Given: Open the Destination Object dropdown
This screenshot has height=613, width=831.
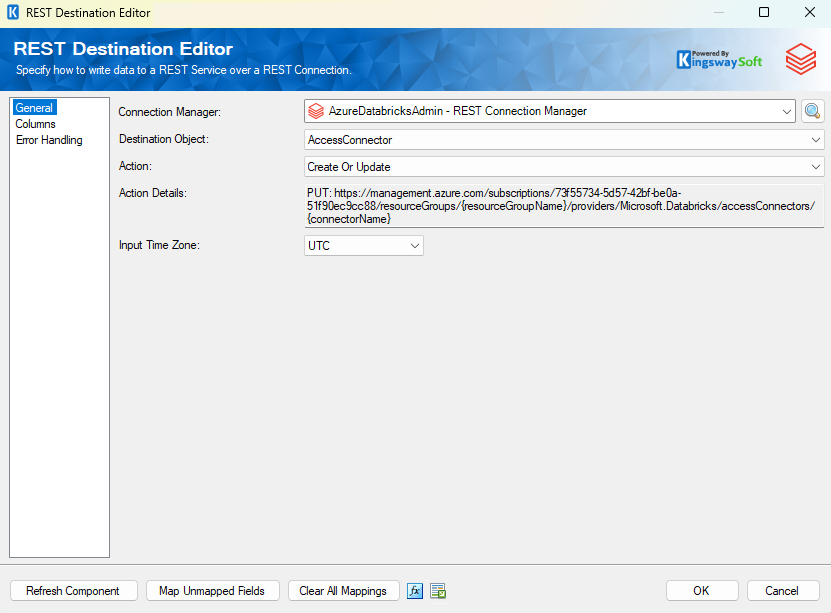Looking at the screenshot, I should [x=816, y=140].
